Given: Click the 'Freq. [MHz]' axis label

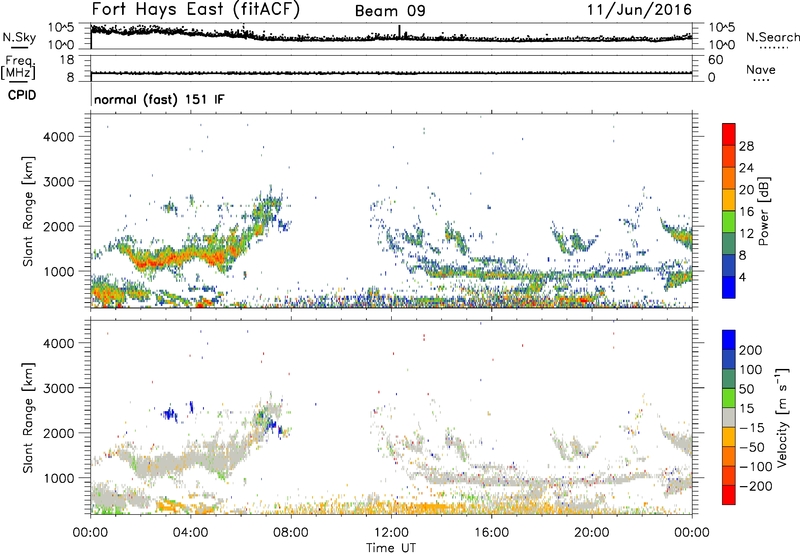Looking at the screenshot, I should [18, 67].
